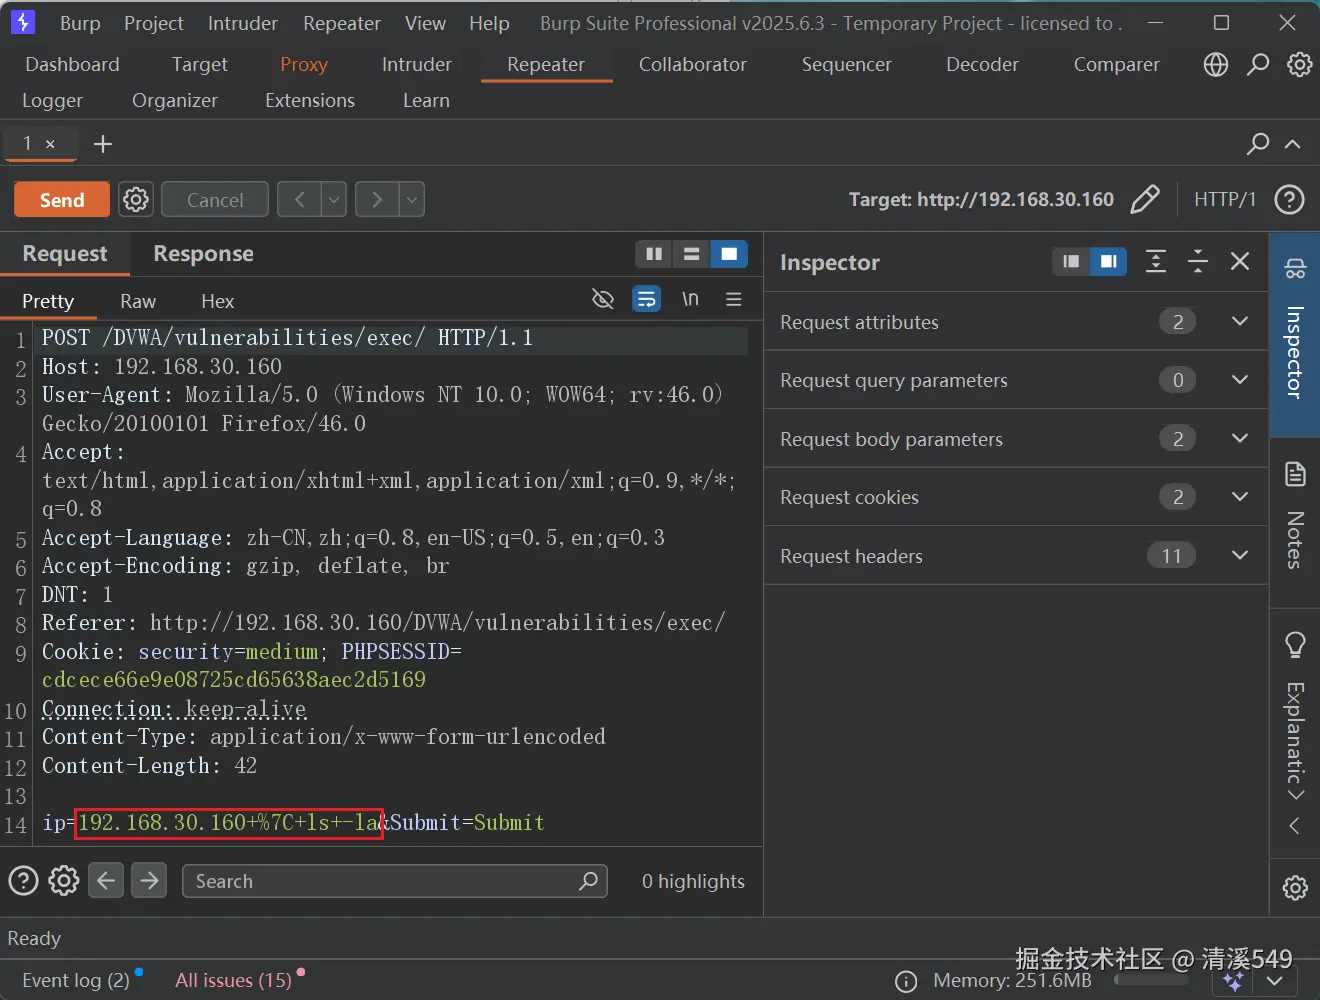Expand Request attributes section
The image size is (1320, 1000).
point(1240,321)
